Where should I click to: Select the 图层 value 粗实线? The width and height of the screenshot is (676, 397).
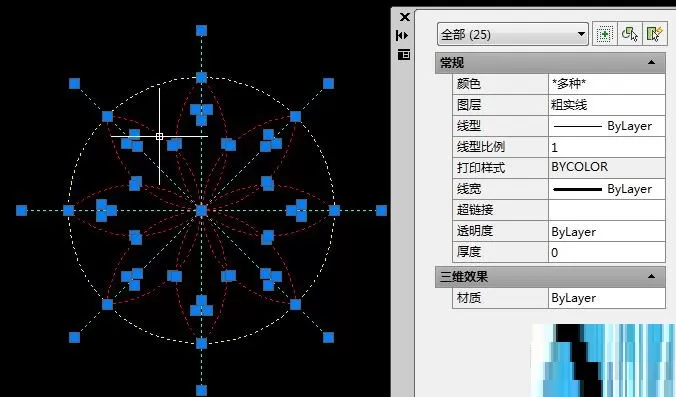point(607,105)
